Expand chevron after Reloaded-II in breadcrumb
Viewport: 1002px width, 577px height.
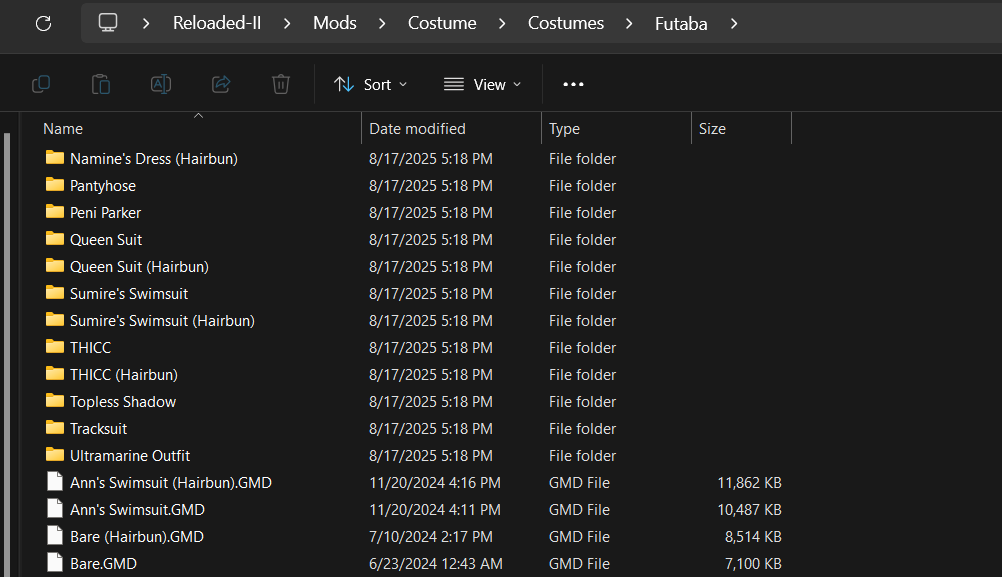coord(287,24)
